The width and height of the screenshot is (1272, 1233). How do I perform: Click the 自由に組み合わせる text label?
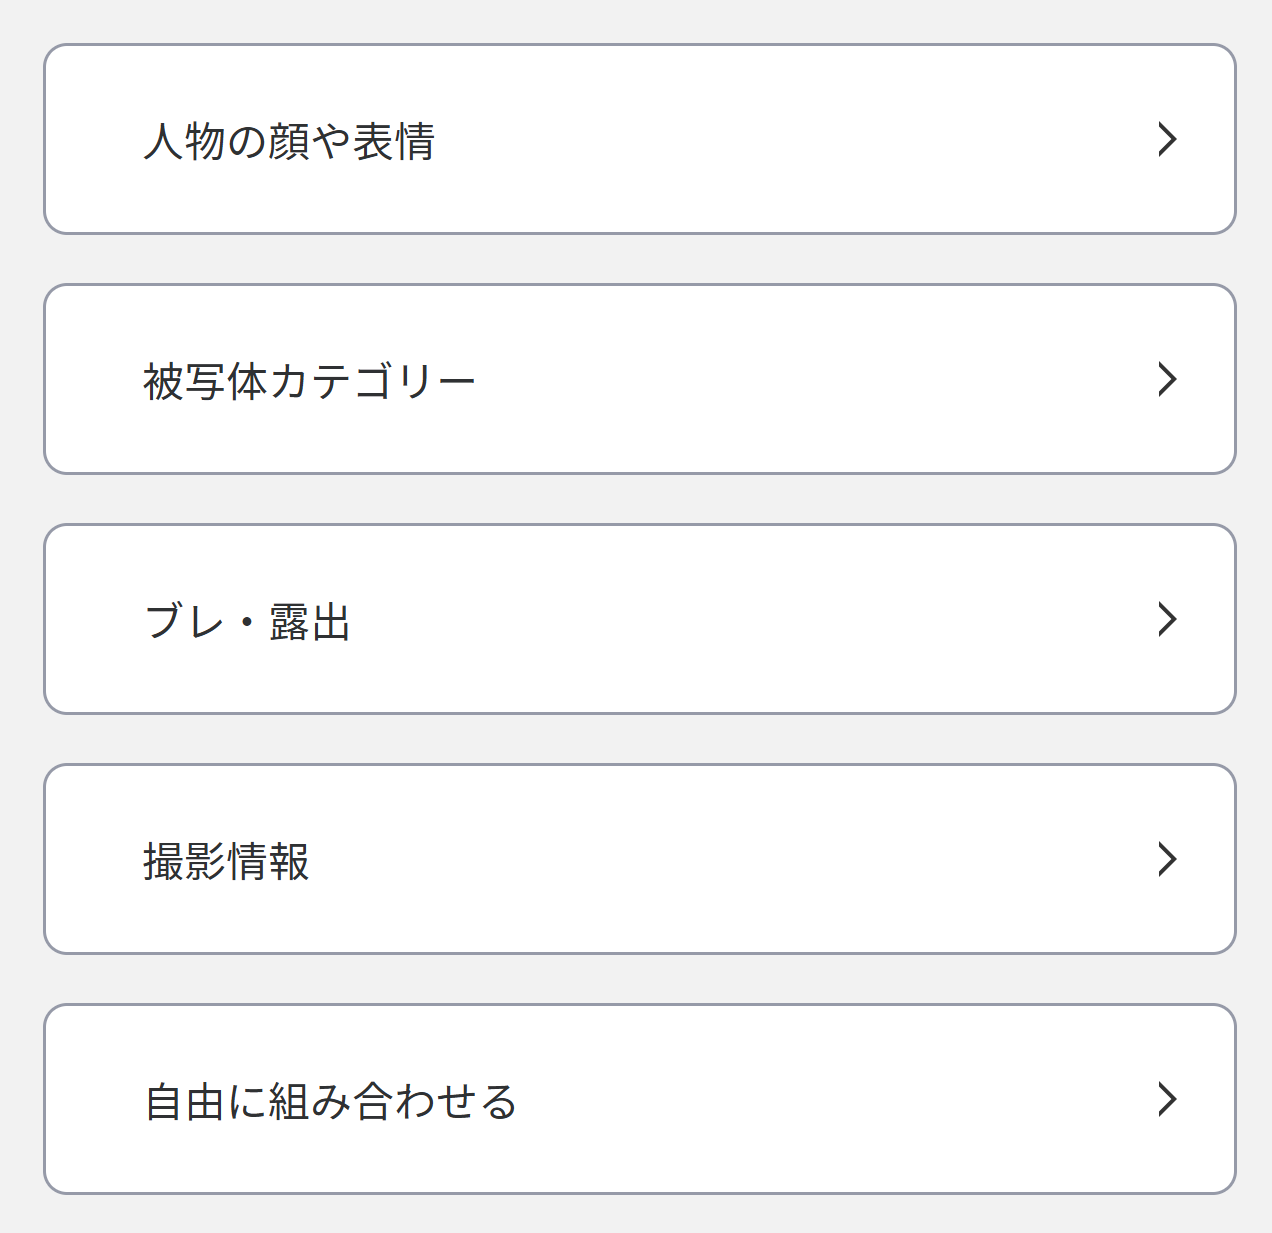click(x=330, y=1101)
